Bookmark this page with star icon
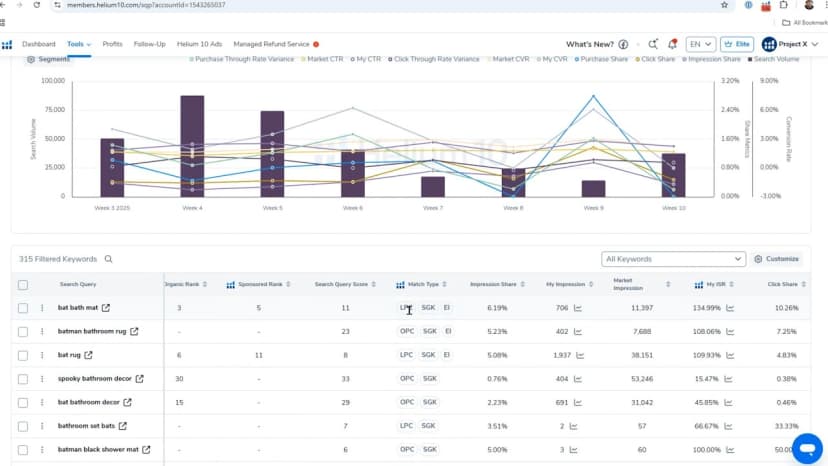This screenshot has width=828, height=466. click(x=724, y=5)
